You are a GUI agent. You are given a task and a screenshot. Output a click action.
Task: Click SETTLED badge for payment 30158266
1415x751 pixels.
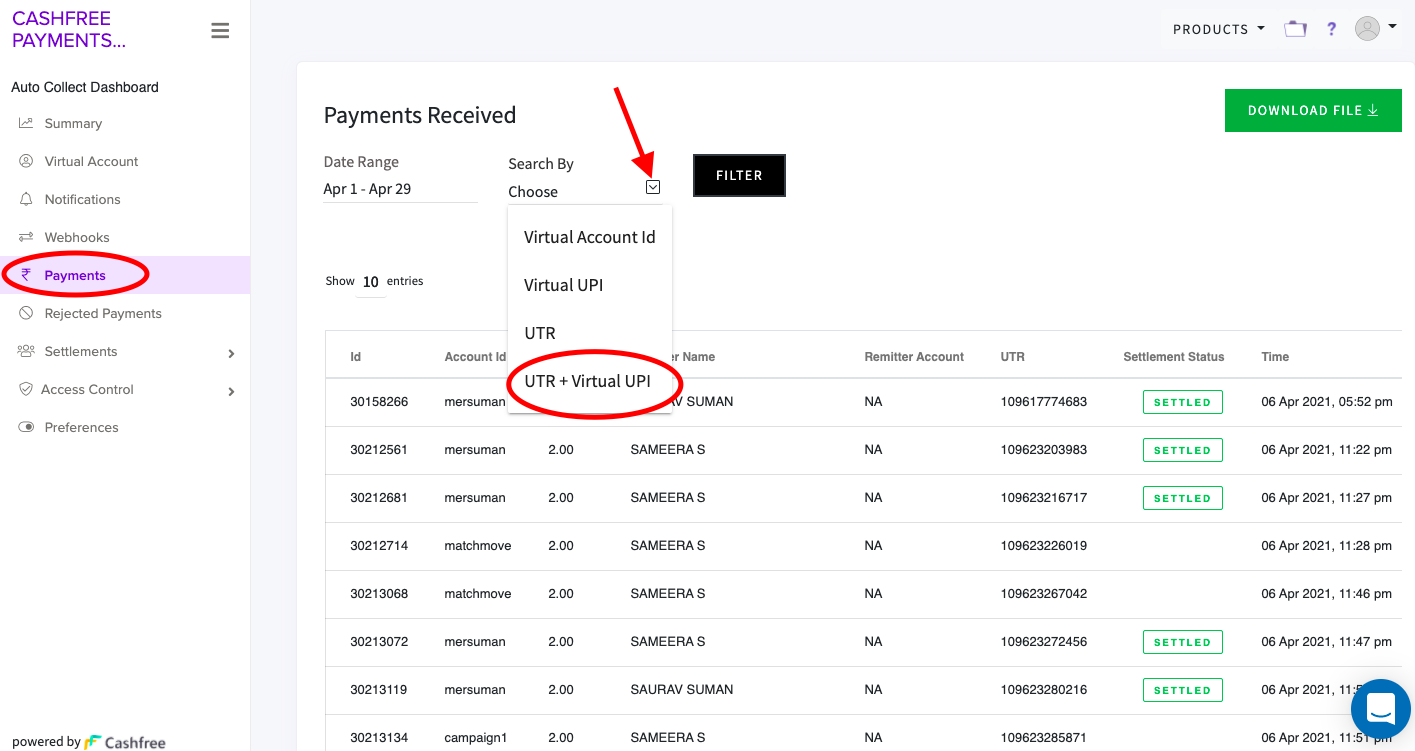tap(1182, 402)
